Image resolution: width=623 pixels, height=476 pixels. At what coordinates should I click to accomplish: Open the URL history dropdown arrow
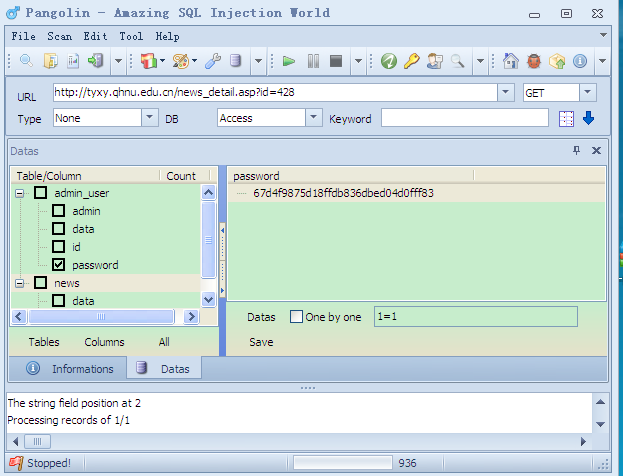(x=505, y=92)
